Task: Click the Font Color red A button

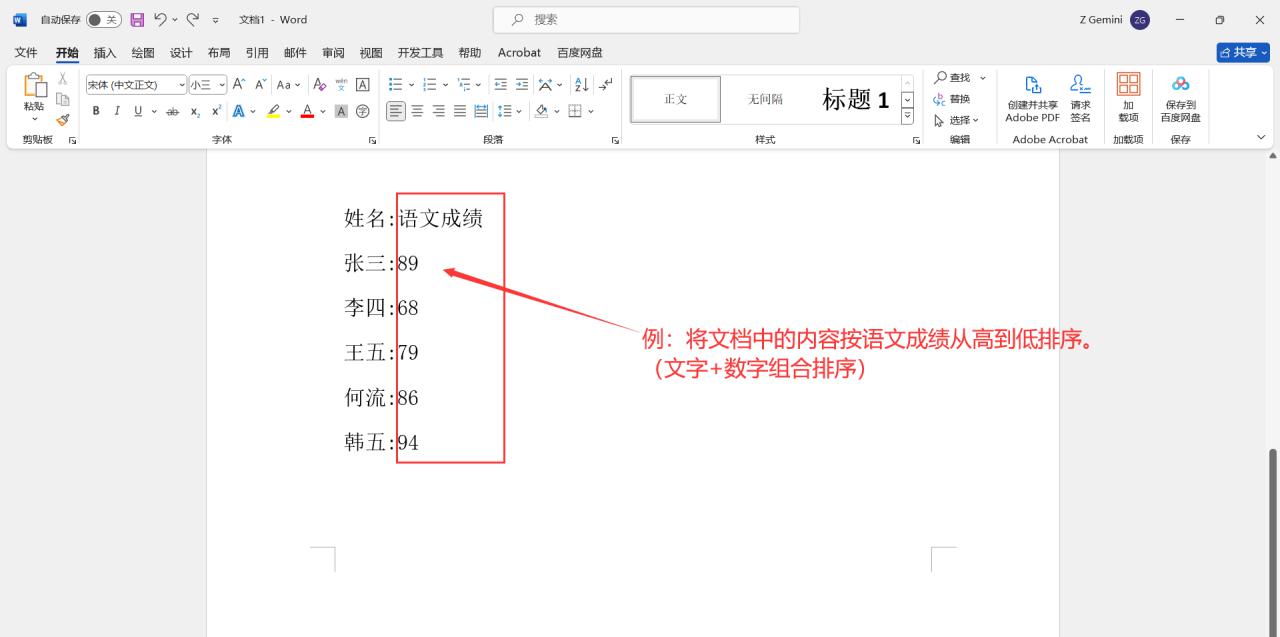Action: click(307, 111)
